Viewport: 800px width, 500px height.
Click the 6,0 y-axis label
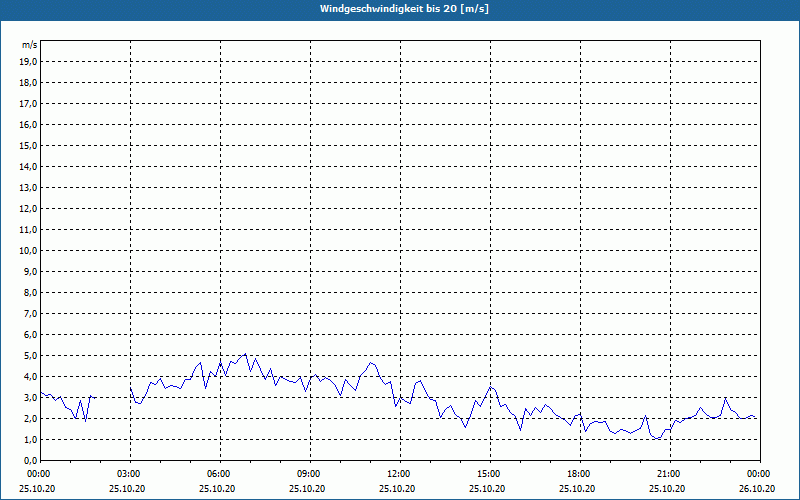[x=30, y=335]
